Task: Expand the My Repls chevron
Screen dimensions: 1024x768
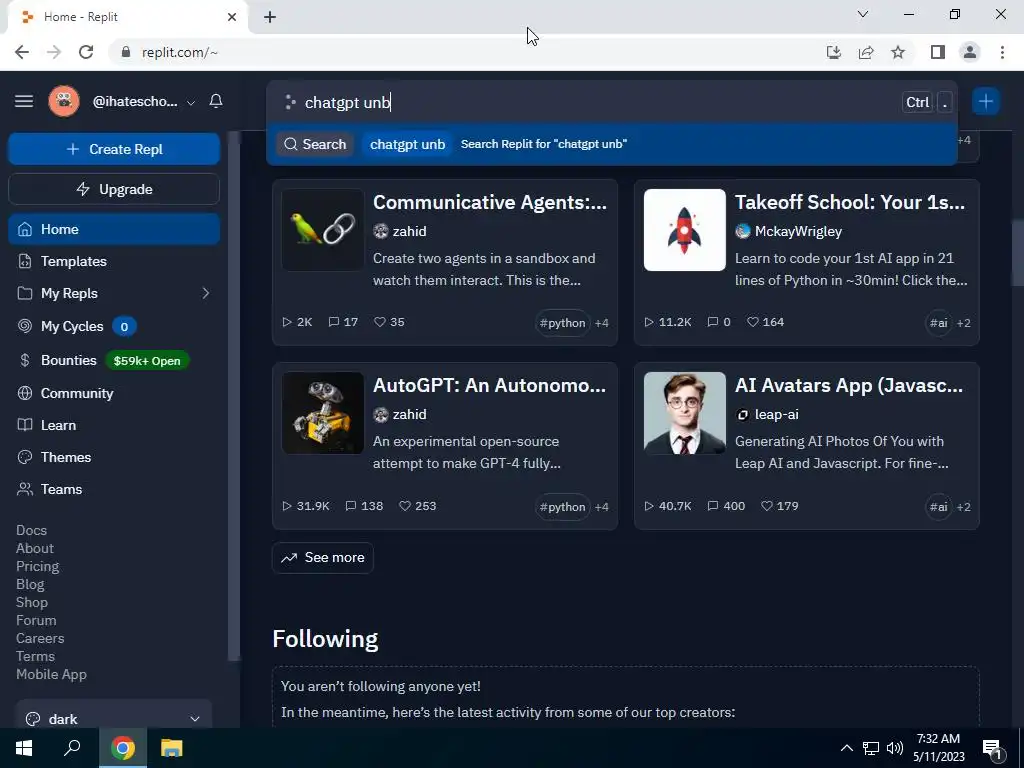Action: point(206,293)
